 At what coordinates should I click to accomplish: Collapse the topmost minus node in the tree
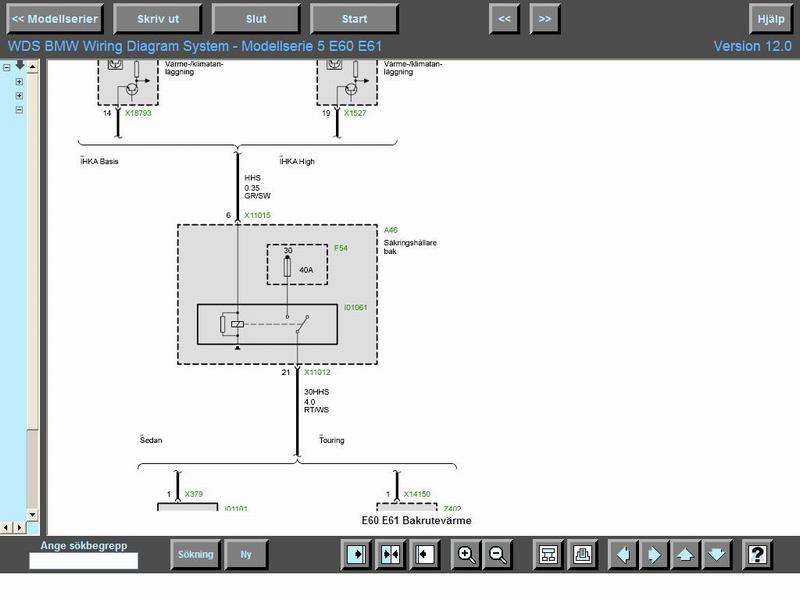tap(6, 68)
